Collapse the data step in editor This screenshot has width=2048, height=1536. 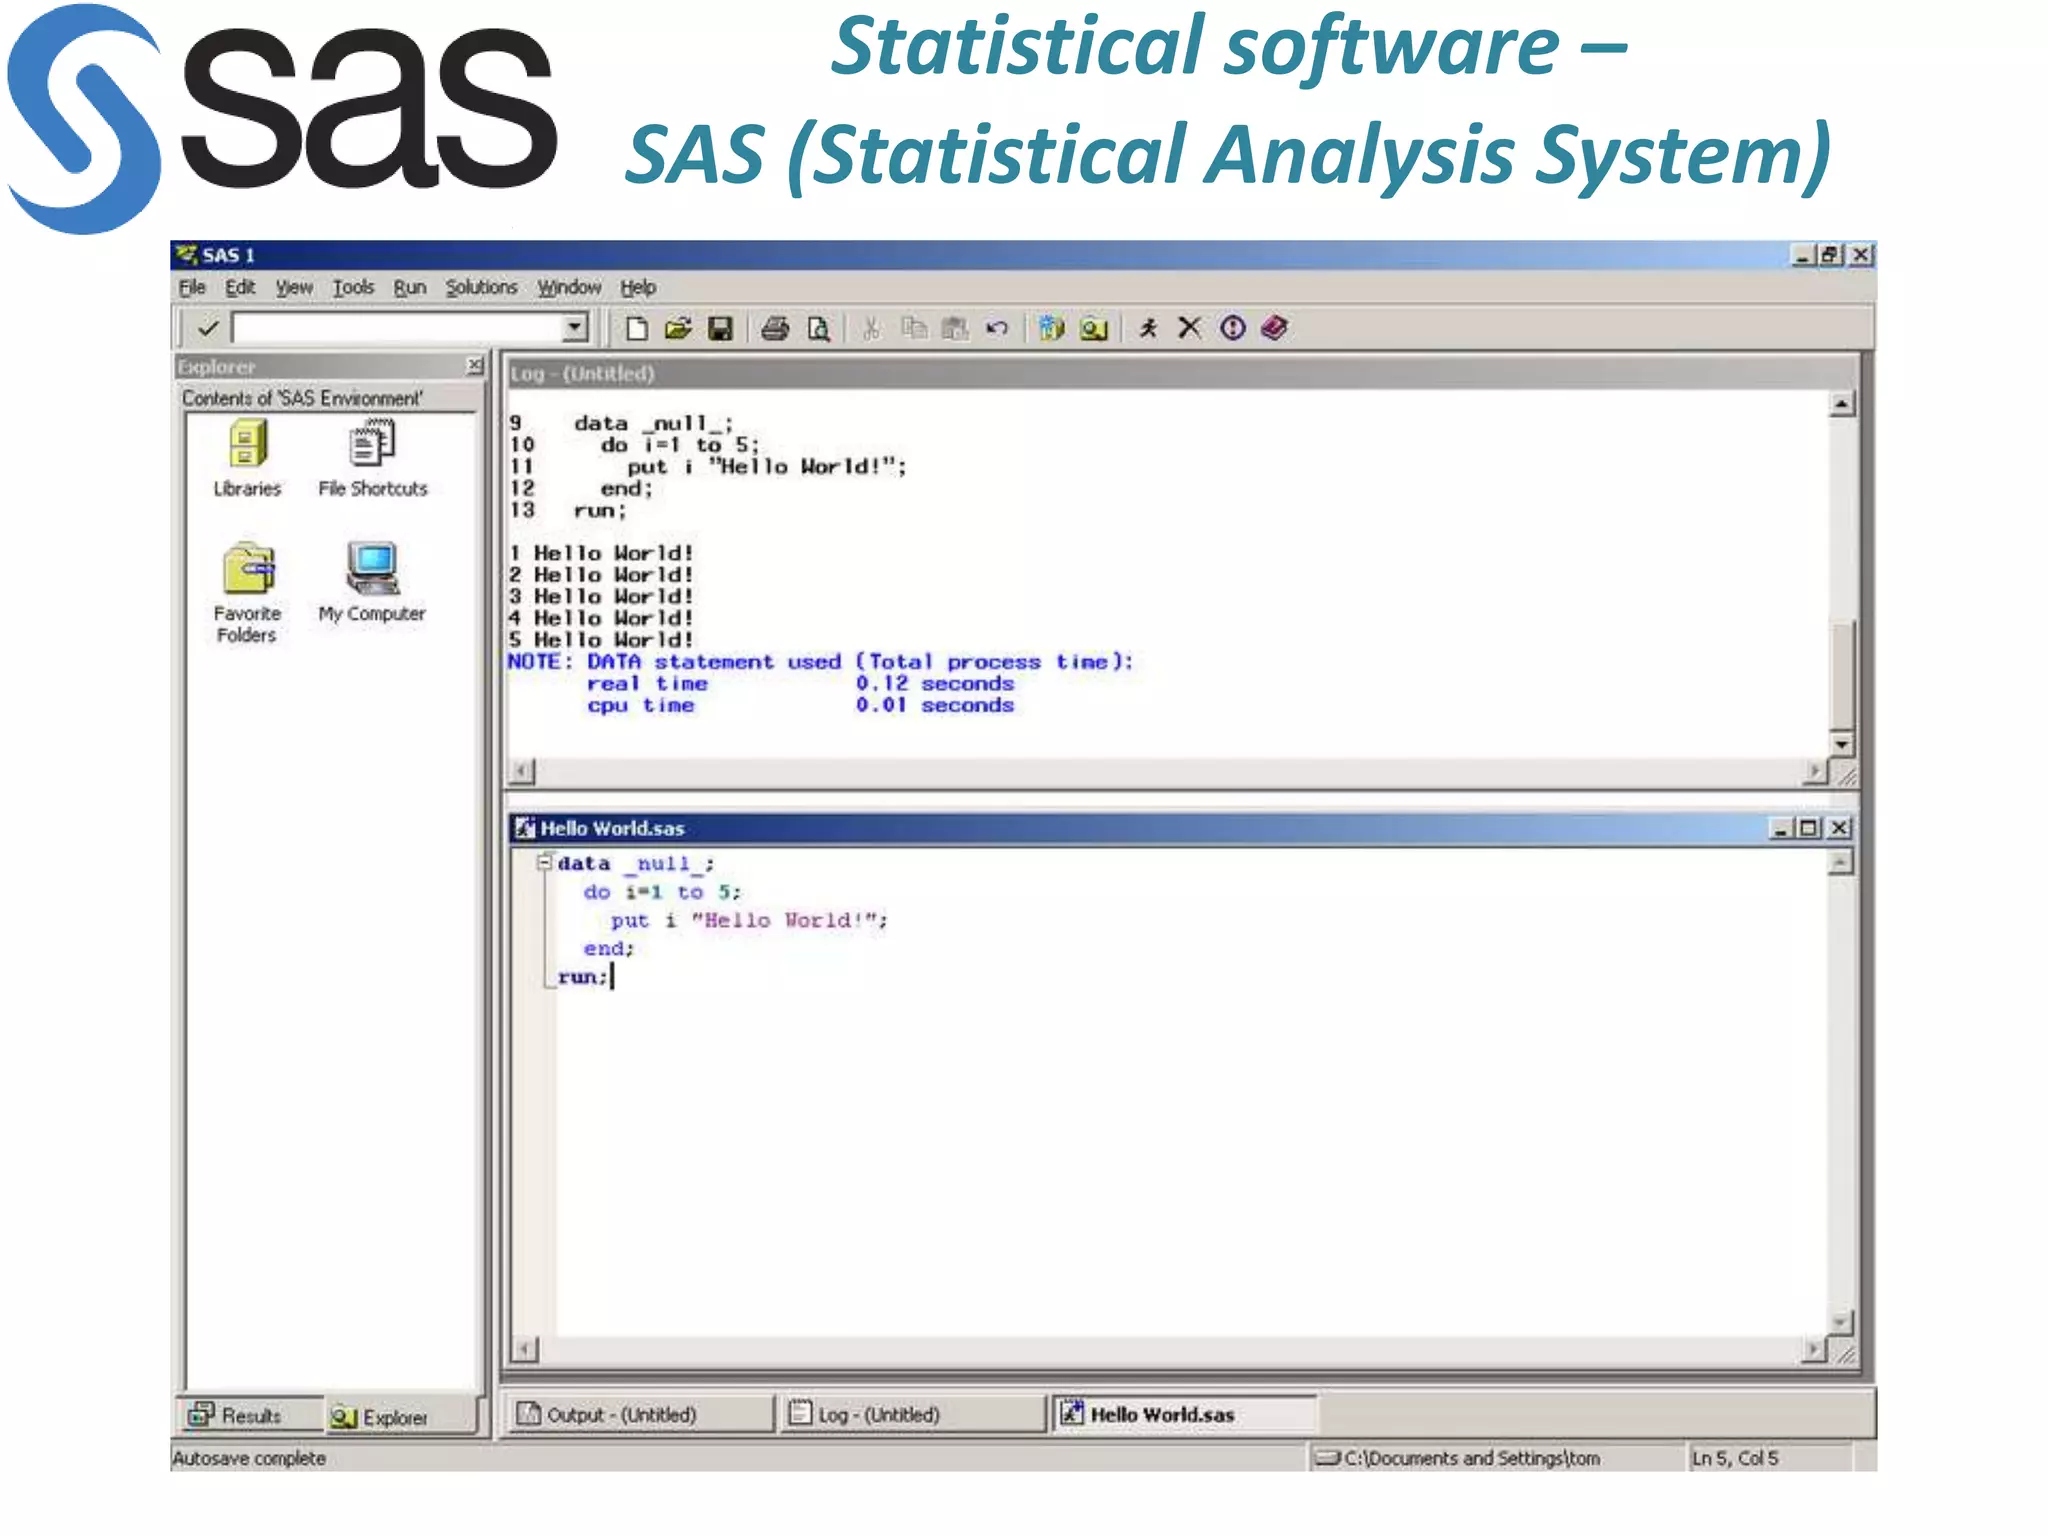coord(545,862)
